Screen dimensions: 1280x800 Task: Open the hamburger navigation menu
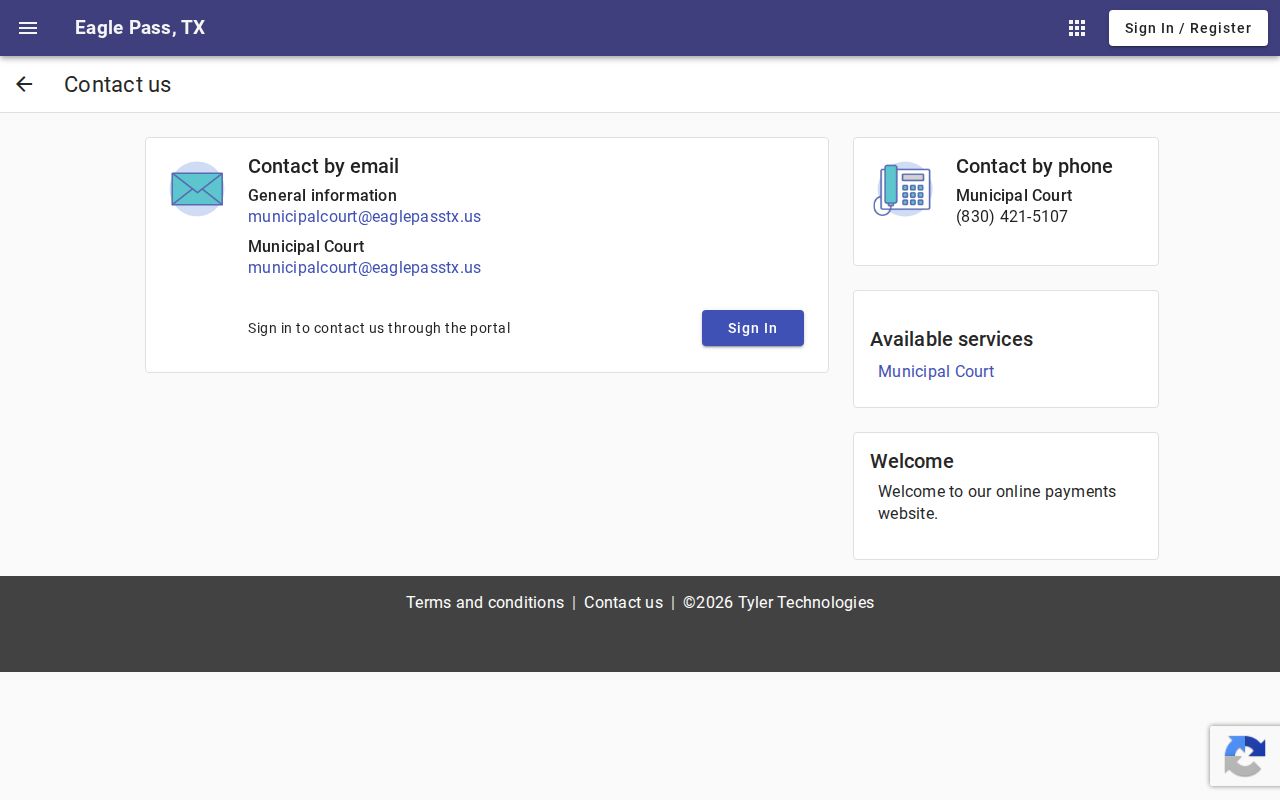click(x=28, y=28)
